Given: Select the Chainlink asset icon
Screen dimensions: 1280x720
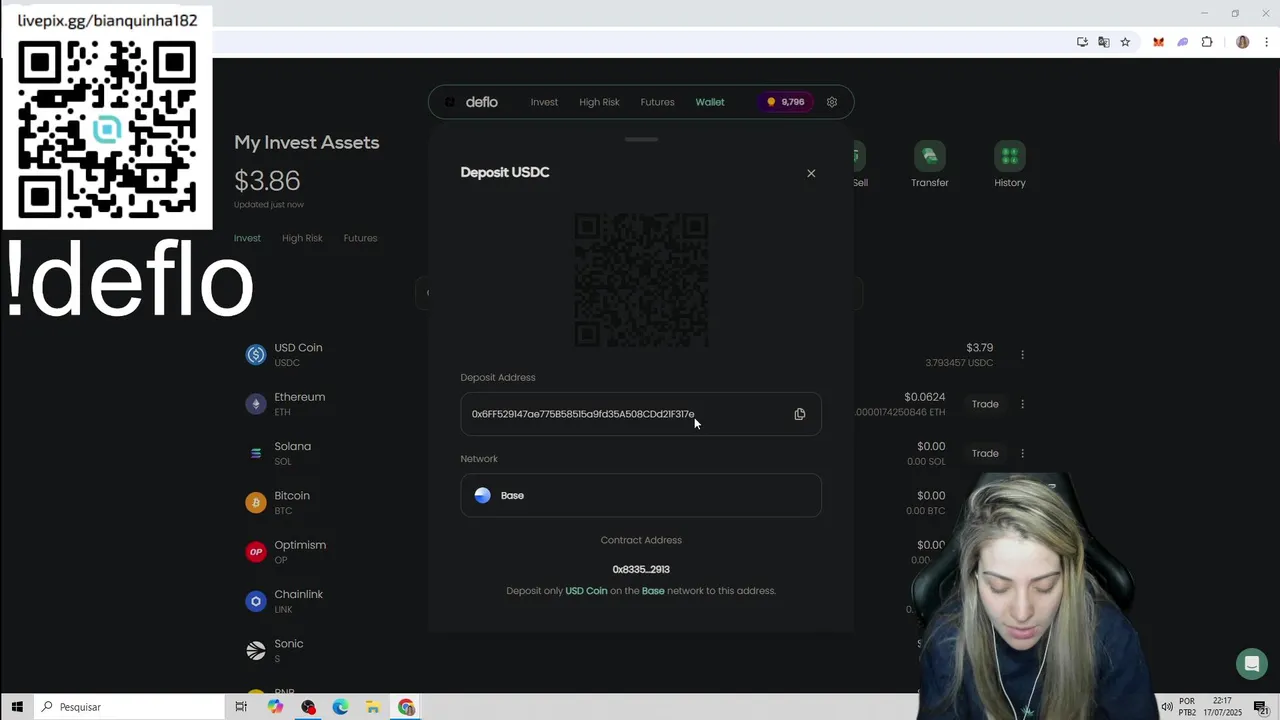Looking at the screenshot, I should click(256, 601).
